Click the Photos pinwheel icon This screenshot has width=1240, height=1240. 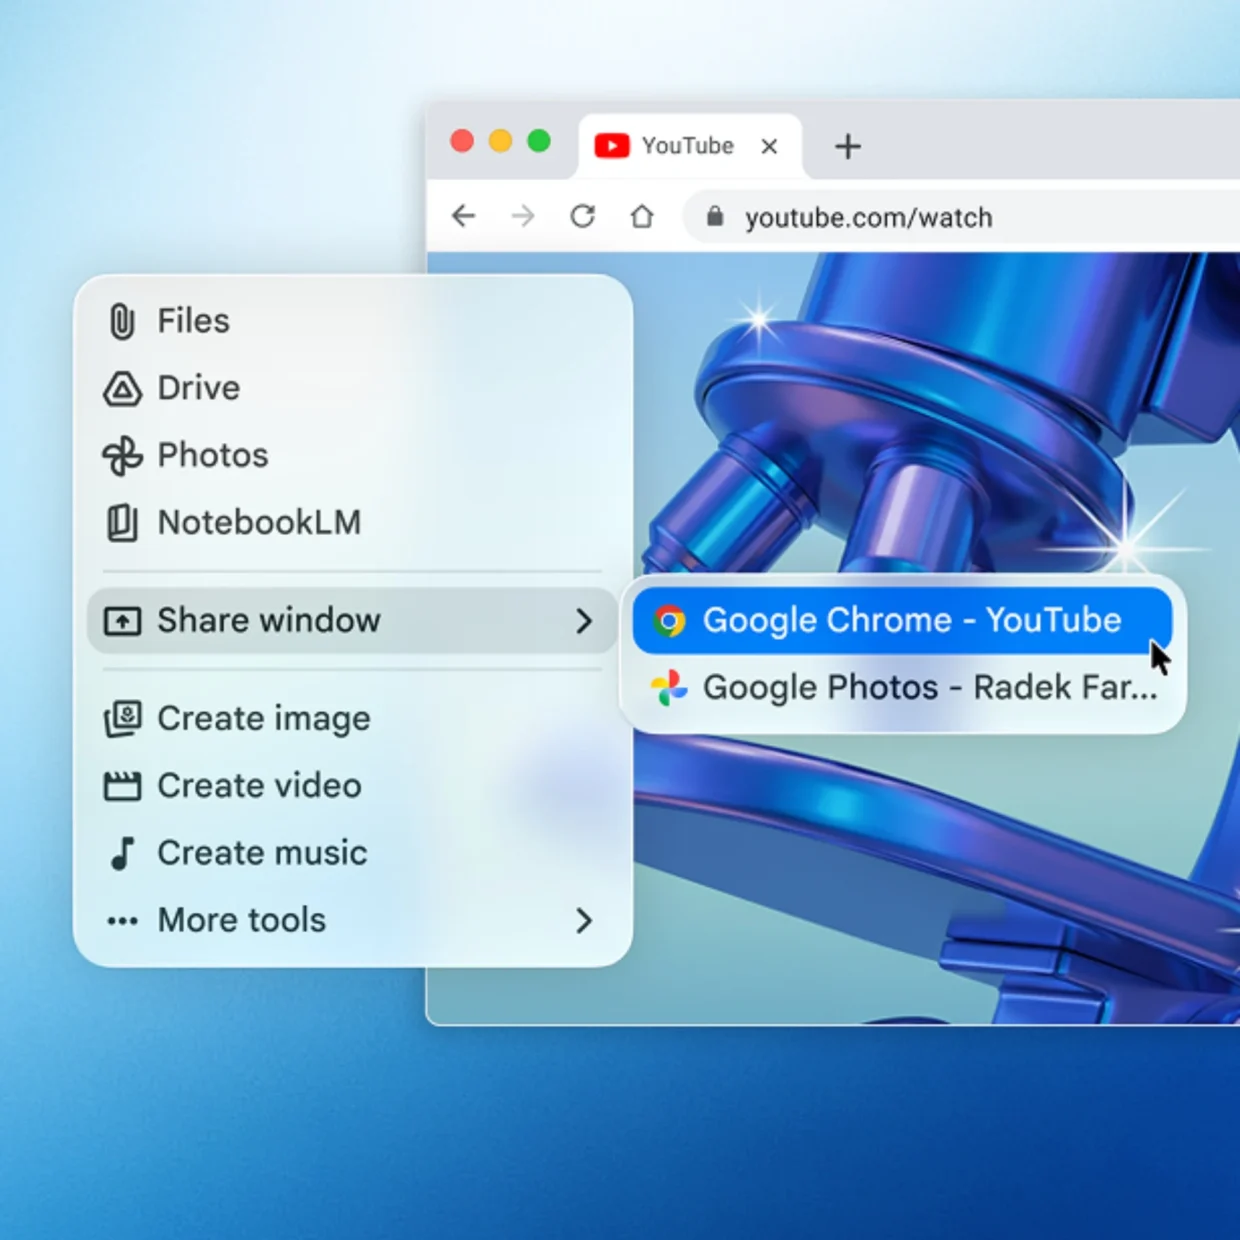point(120,455)
